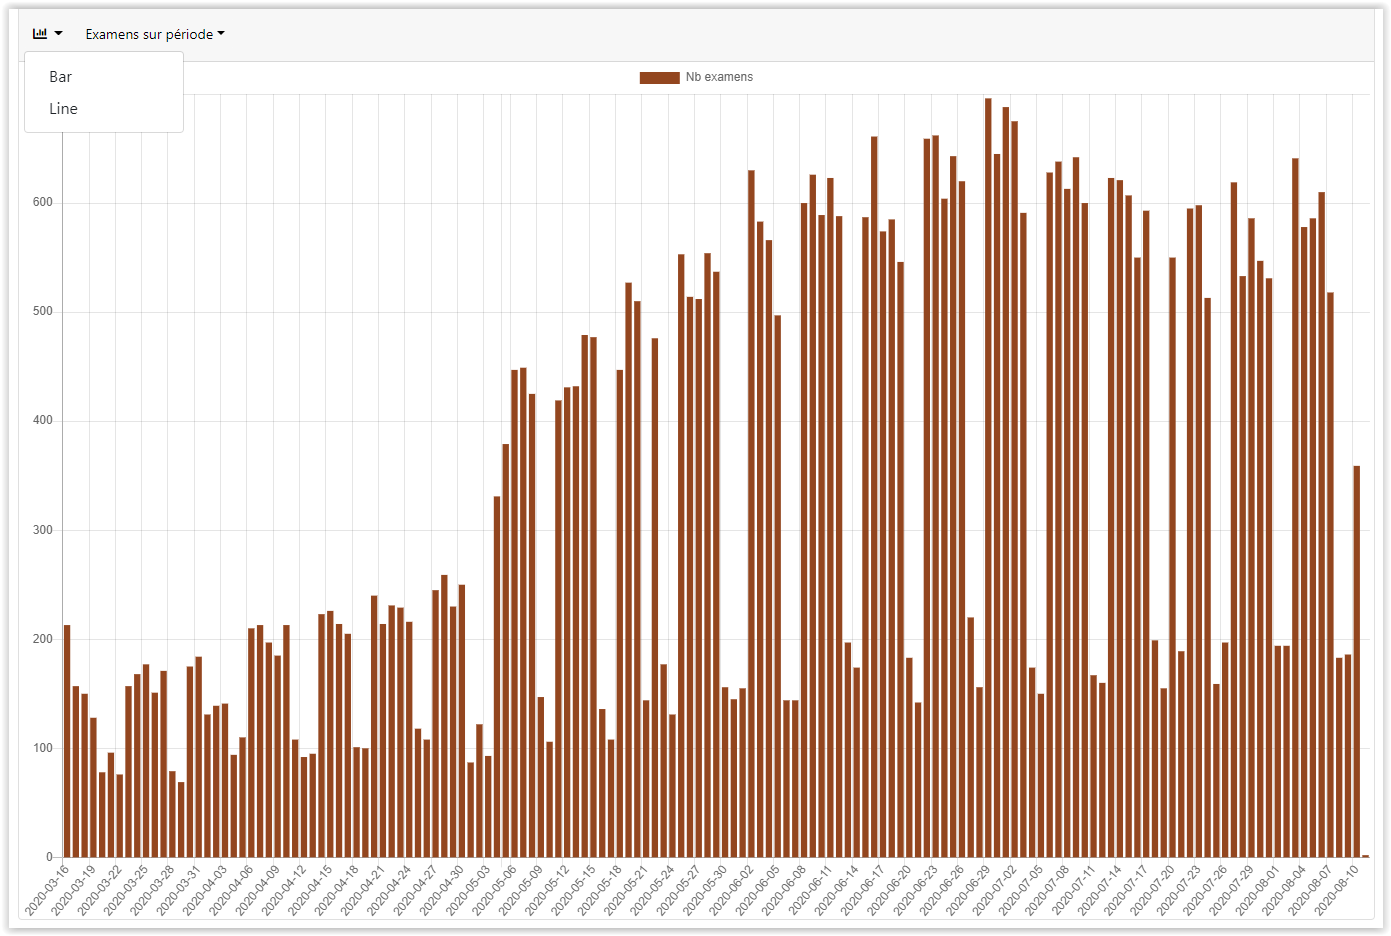This screenshot has width=1391, height=936.
Task: Click the bar chart type icon
Action: point(40,34)
